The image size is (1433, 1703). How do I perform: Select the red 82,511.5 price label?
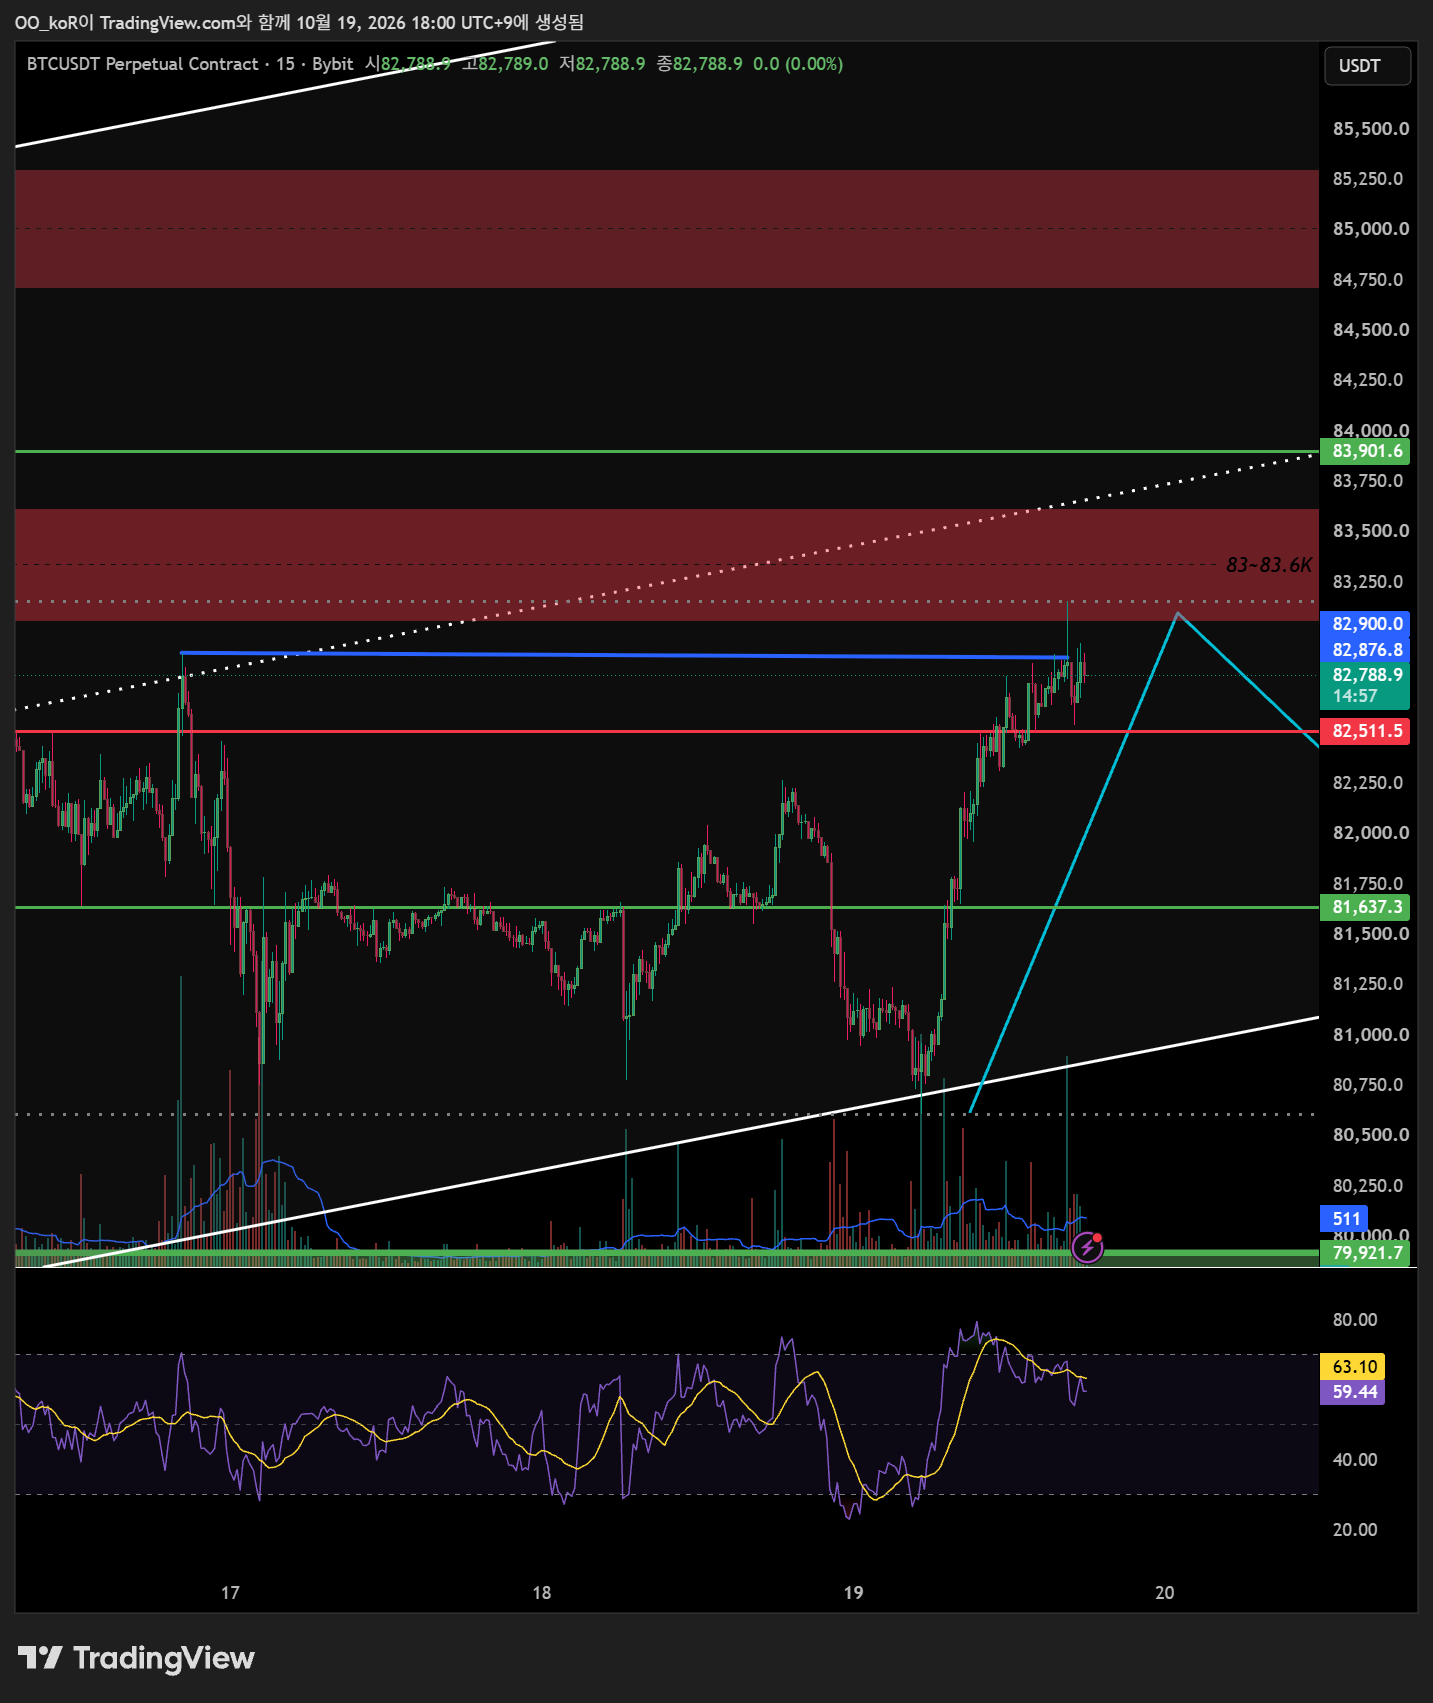pyautogui.click(x=1366, y=731)
